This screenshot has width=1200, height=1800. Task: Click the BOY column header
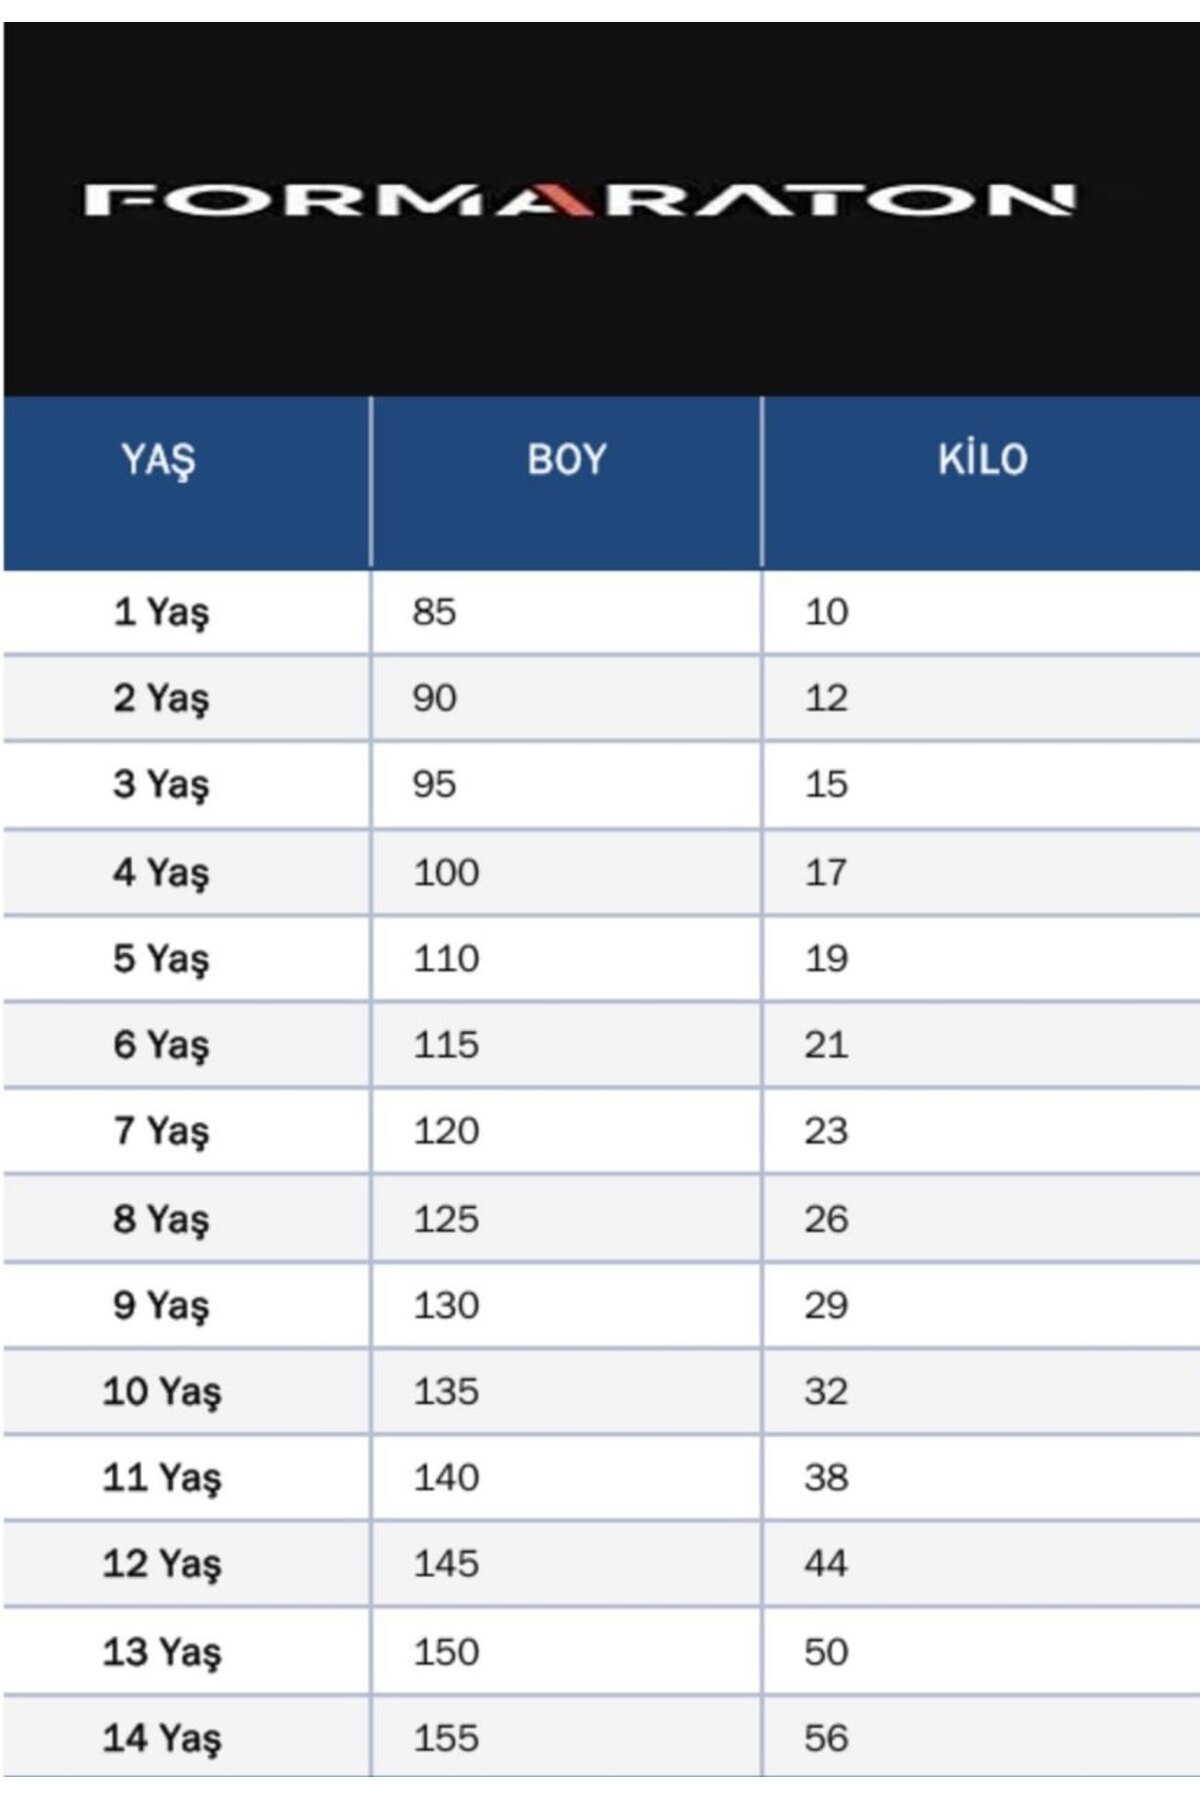click(566, 460)
